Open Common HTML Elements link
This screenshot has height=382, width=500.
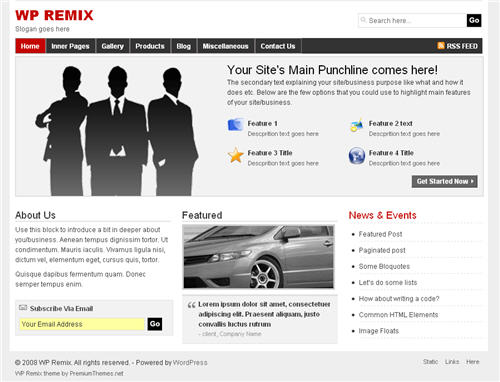click(398, 315)
